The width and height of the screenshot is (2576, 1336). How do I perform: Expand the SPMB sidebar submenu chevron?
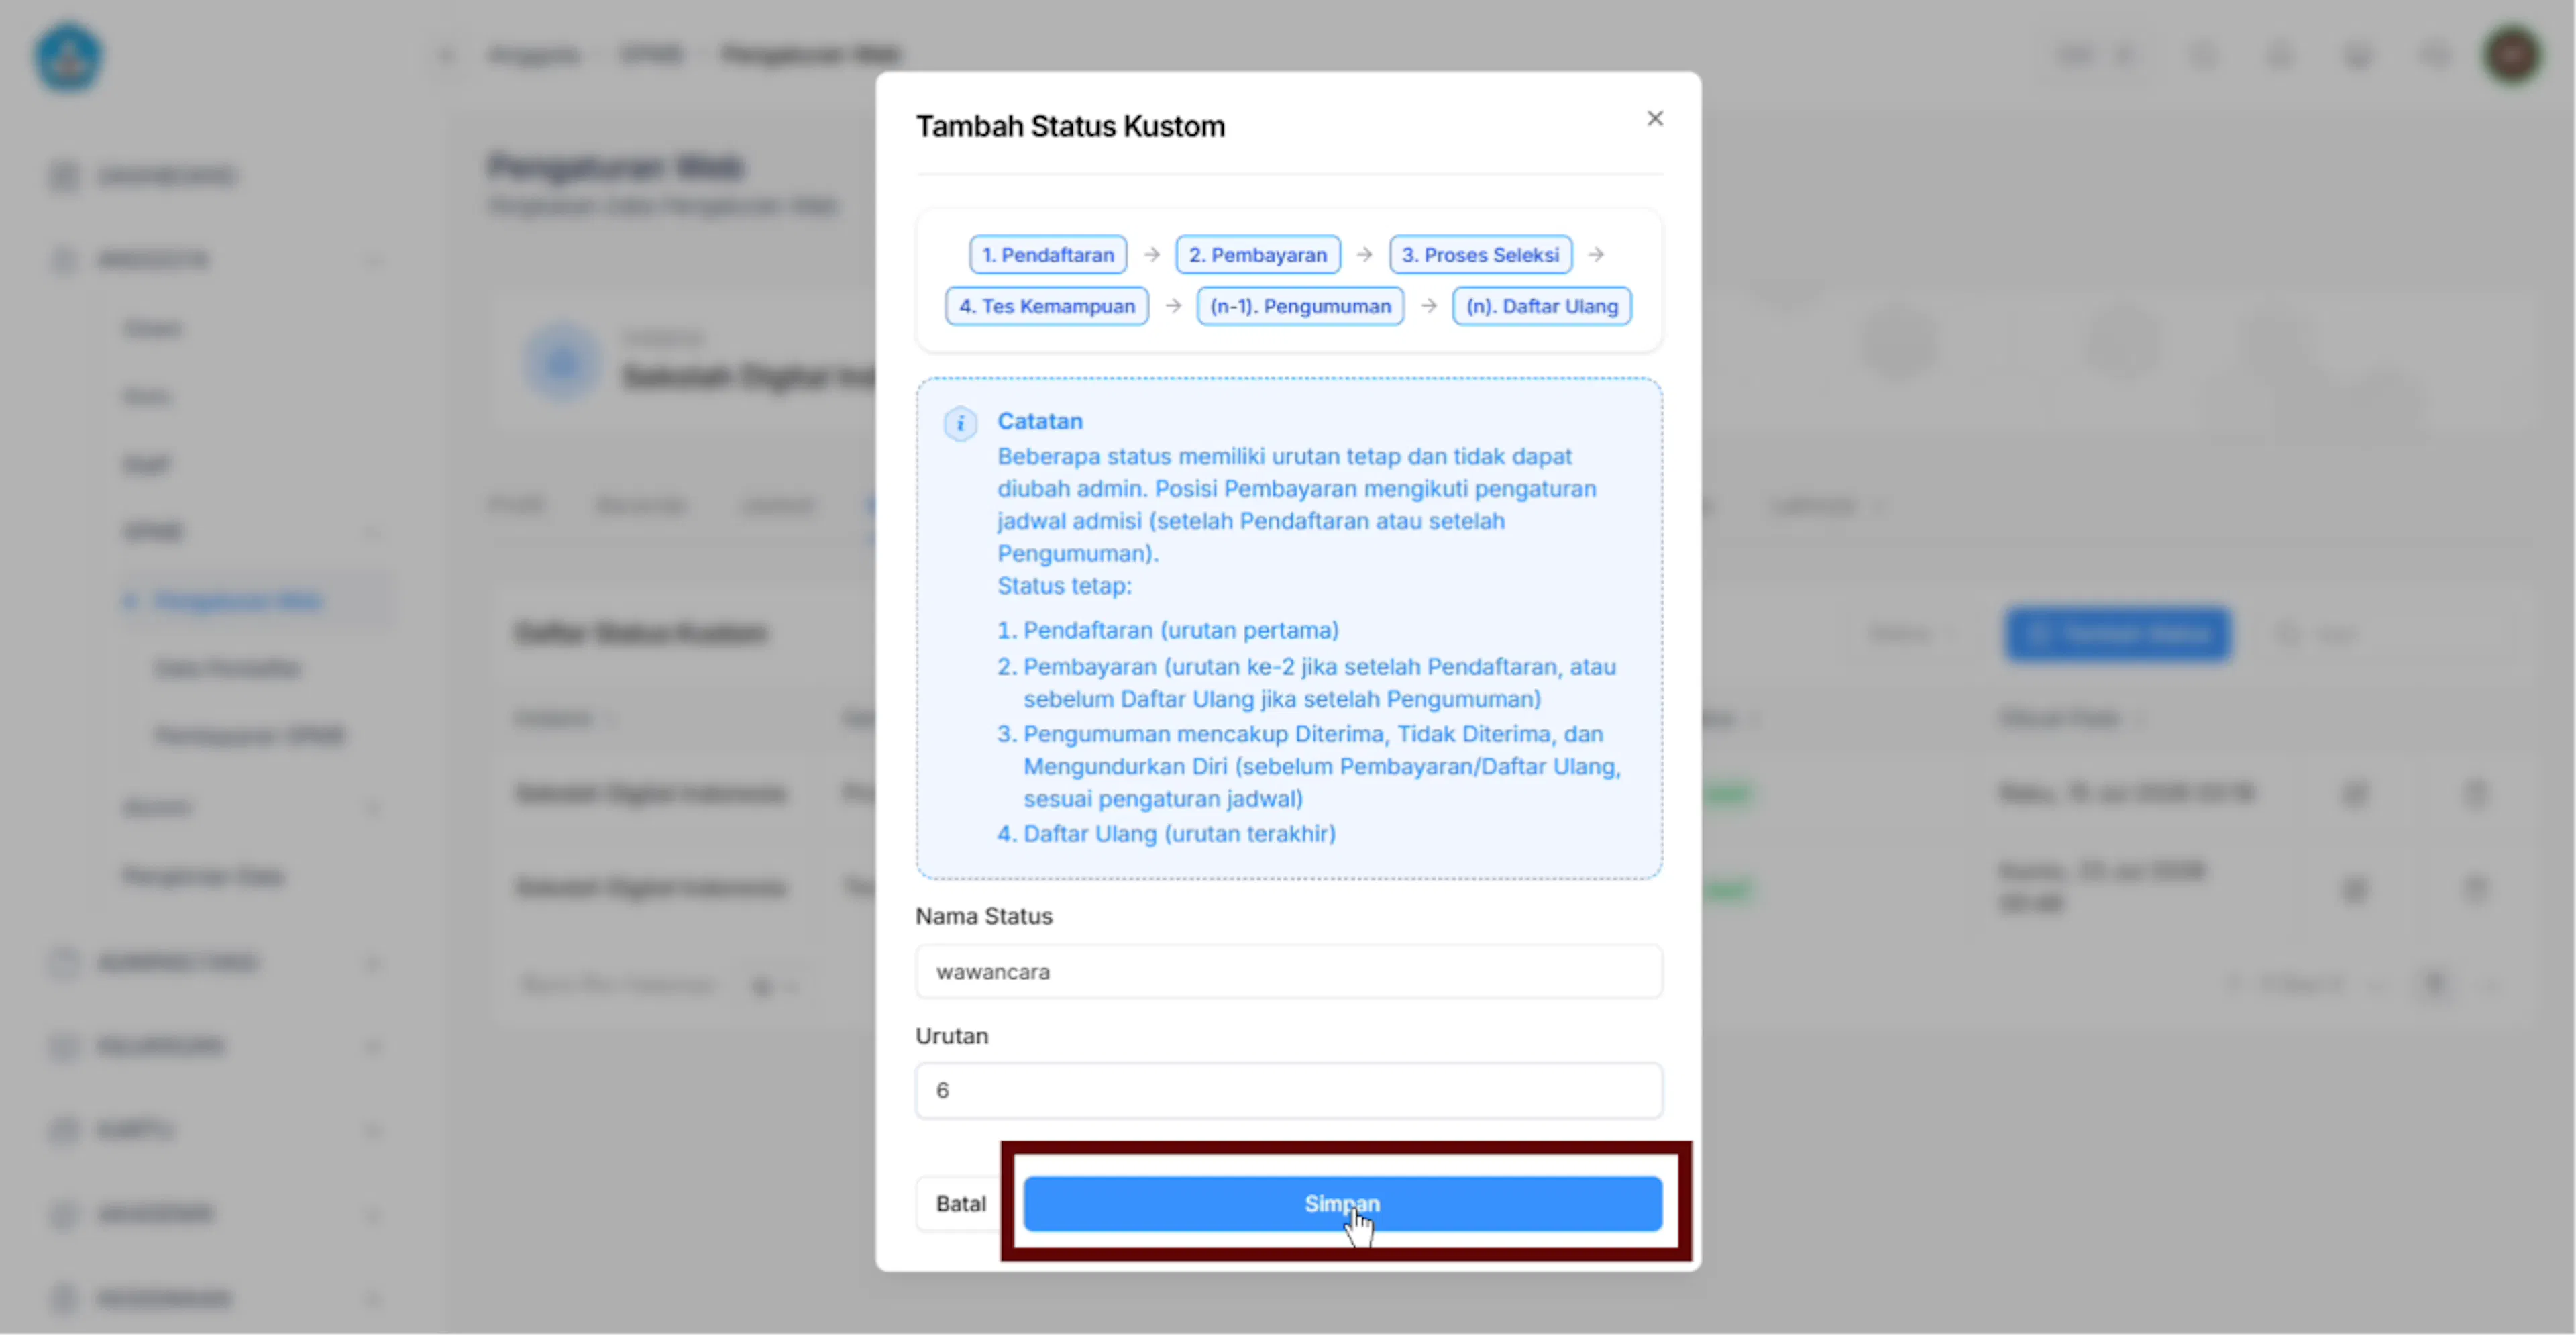pos(373,532)
